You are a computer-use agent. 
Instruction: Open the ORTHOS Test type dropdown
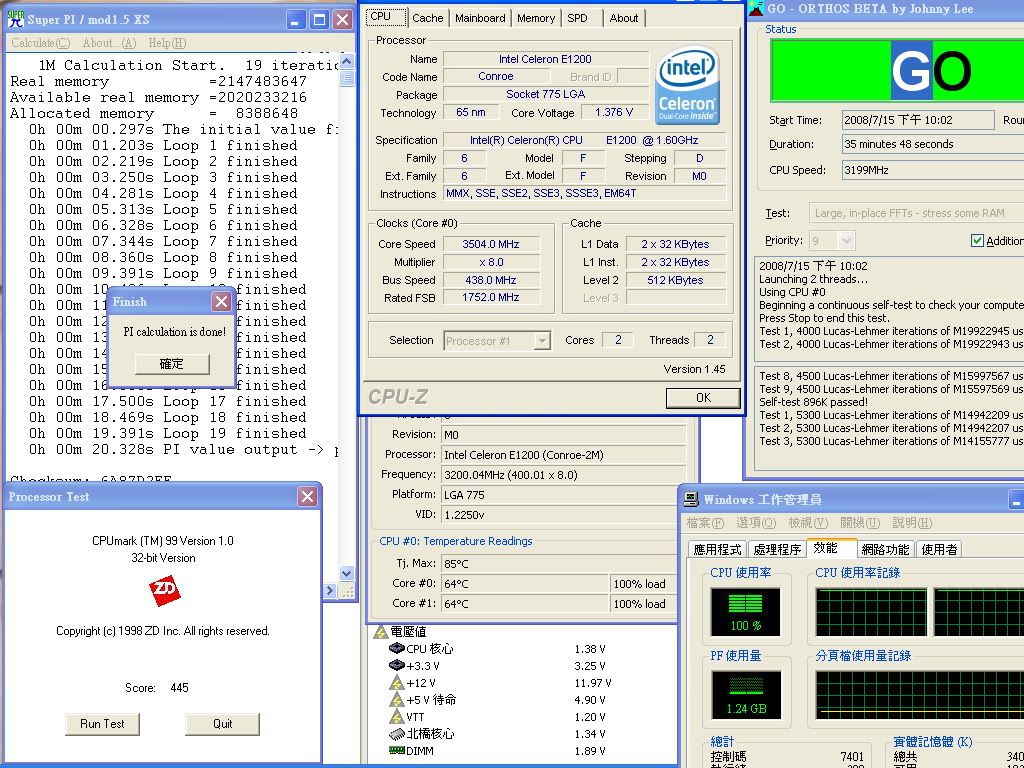916,213
